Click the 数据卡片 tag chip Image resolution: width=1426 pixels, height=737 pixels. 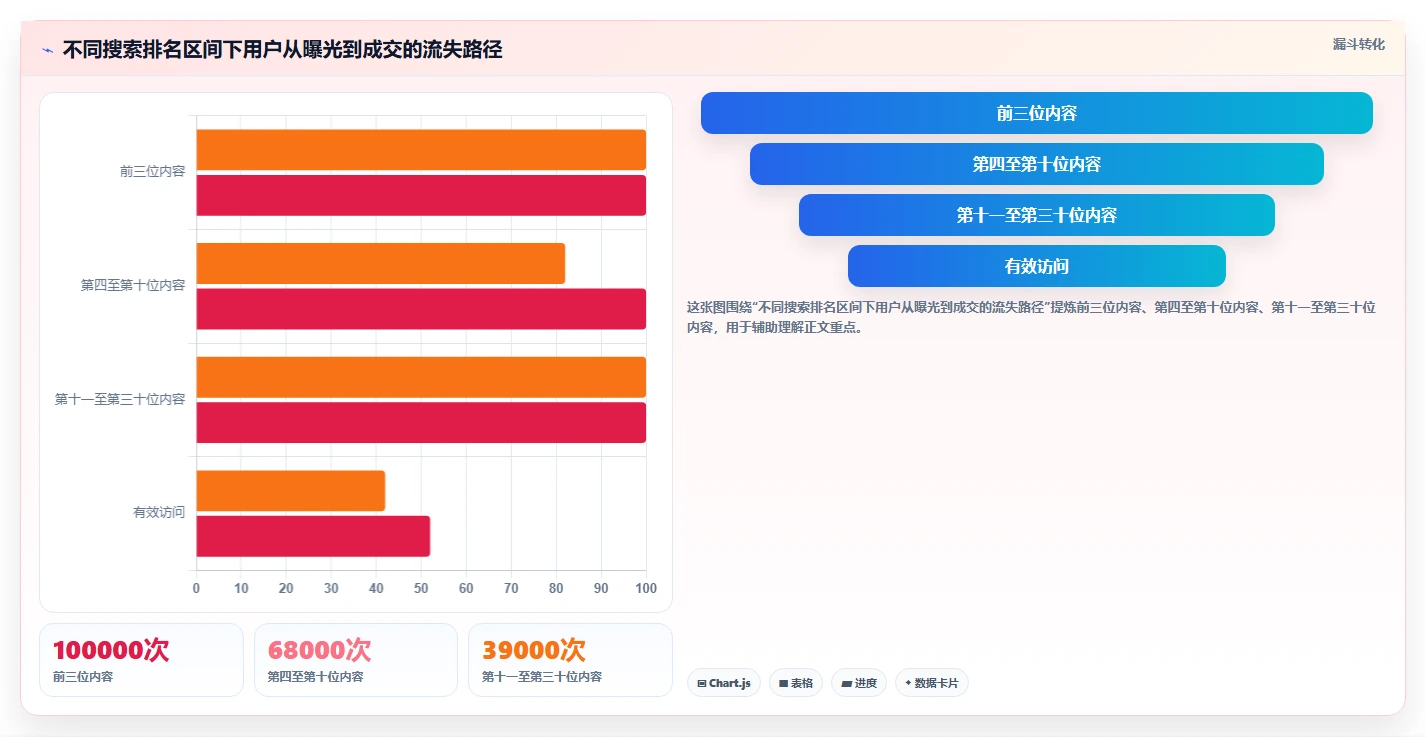[932, 683]
